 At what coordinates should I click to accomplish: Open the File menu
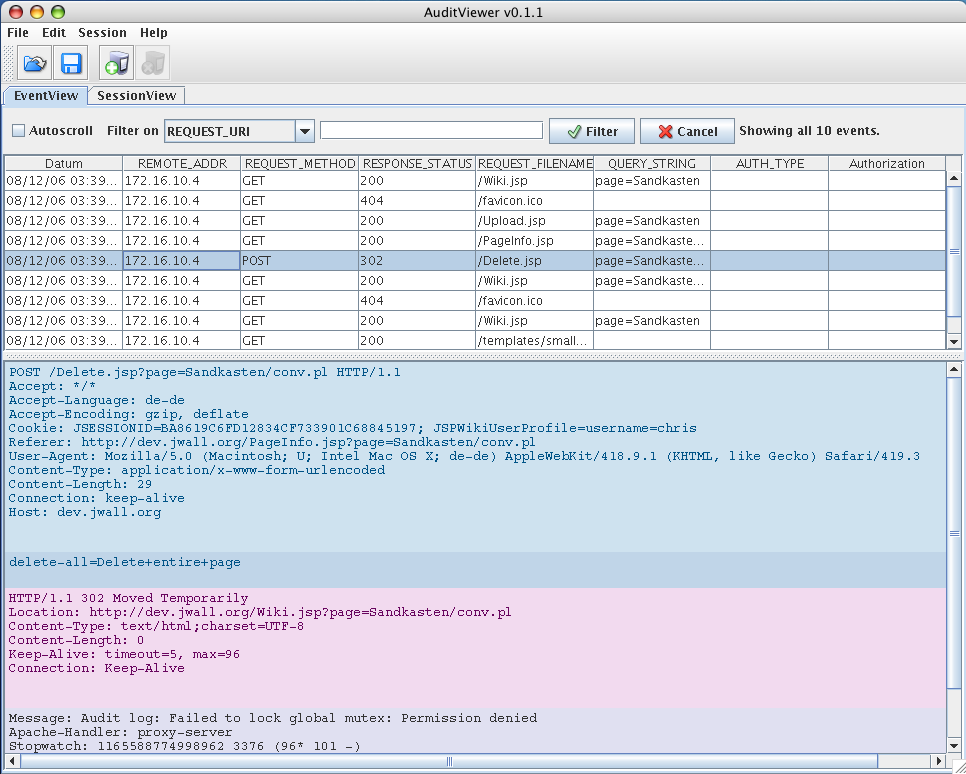(18, 33)
